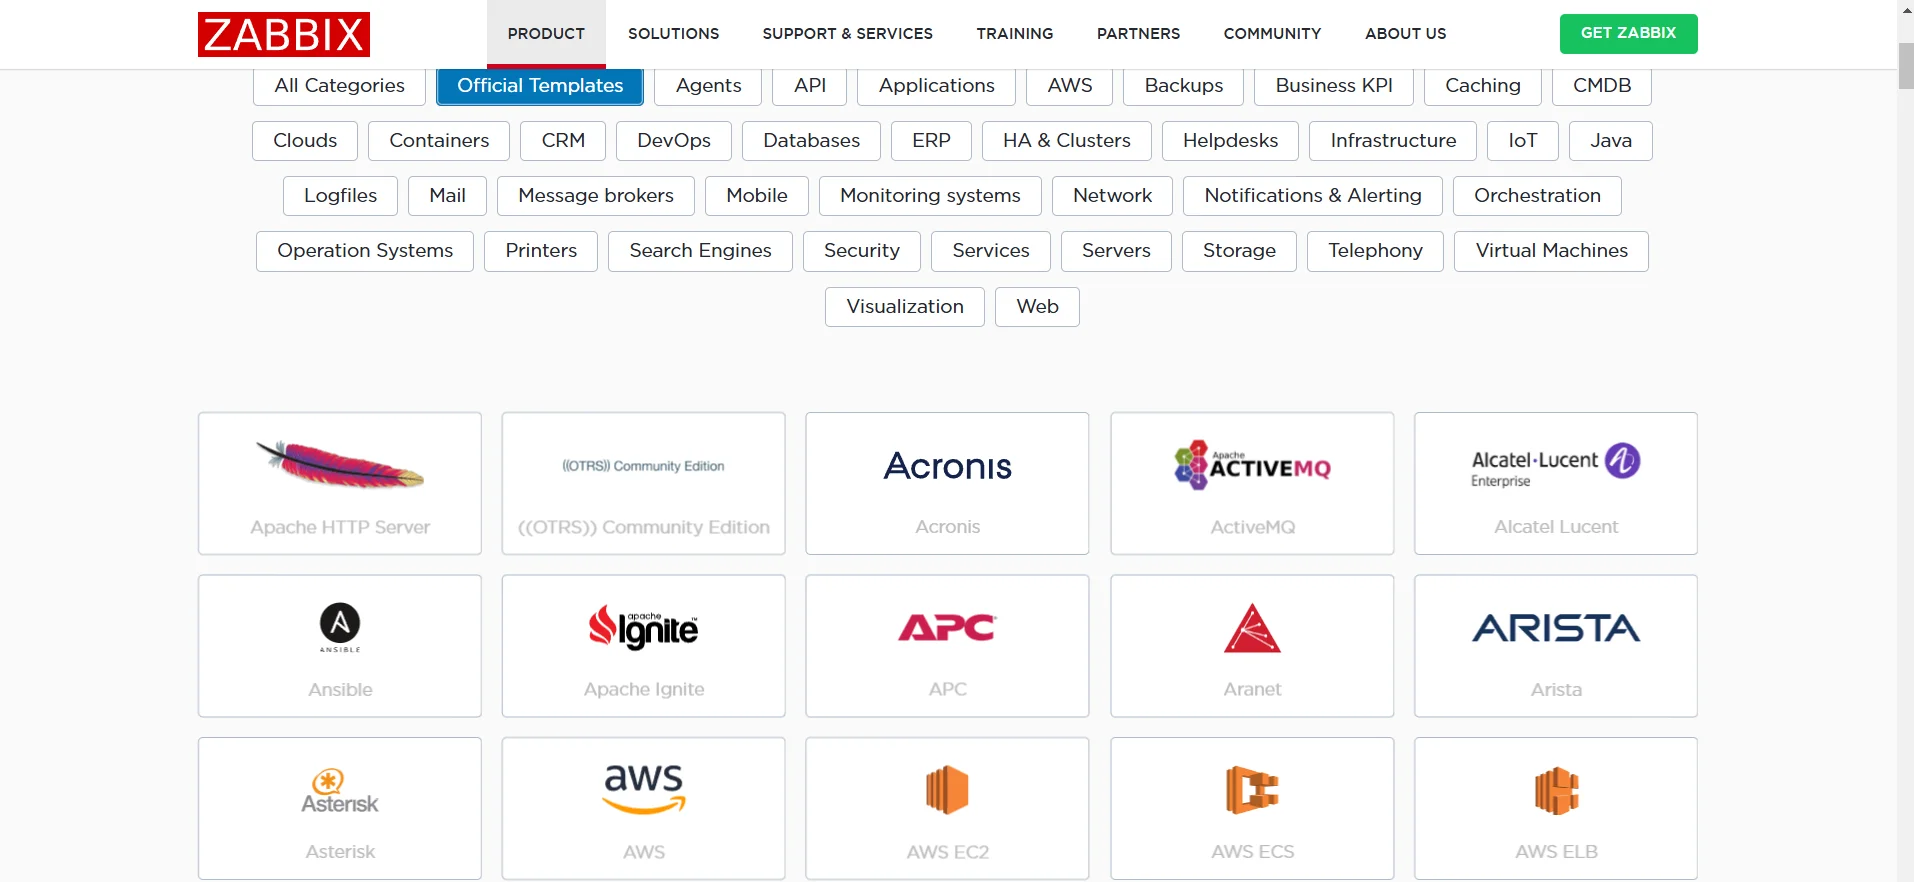The width and height of the screenshot is (1914, 882).
Task: Filter by Backups category
Action: pyautogui.click(x=1184, y=86)
